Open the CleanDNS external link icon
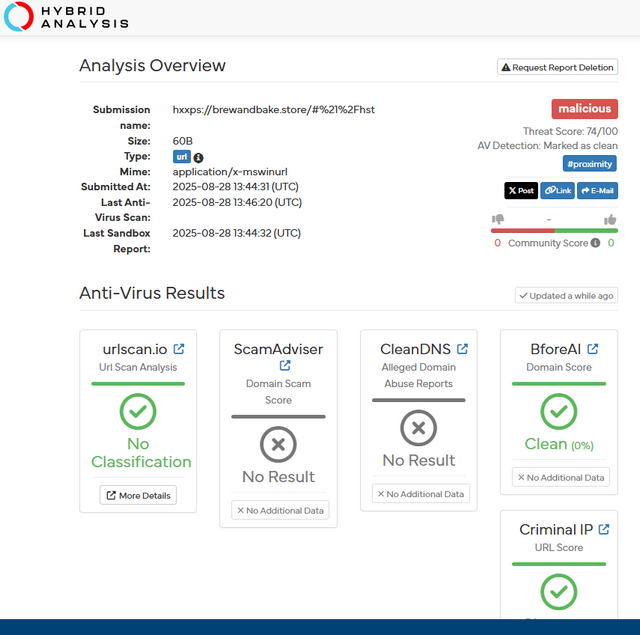Image resolution: width=640 pixels, height=635 pixels. pos(462,349)
